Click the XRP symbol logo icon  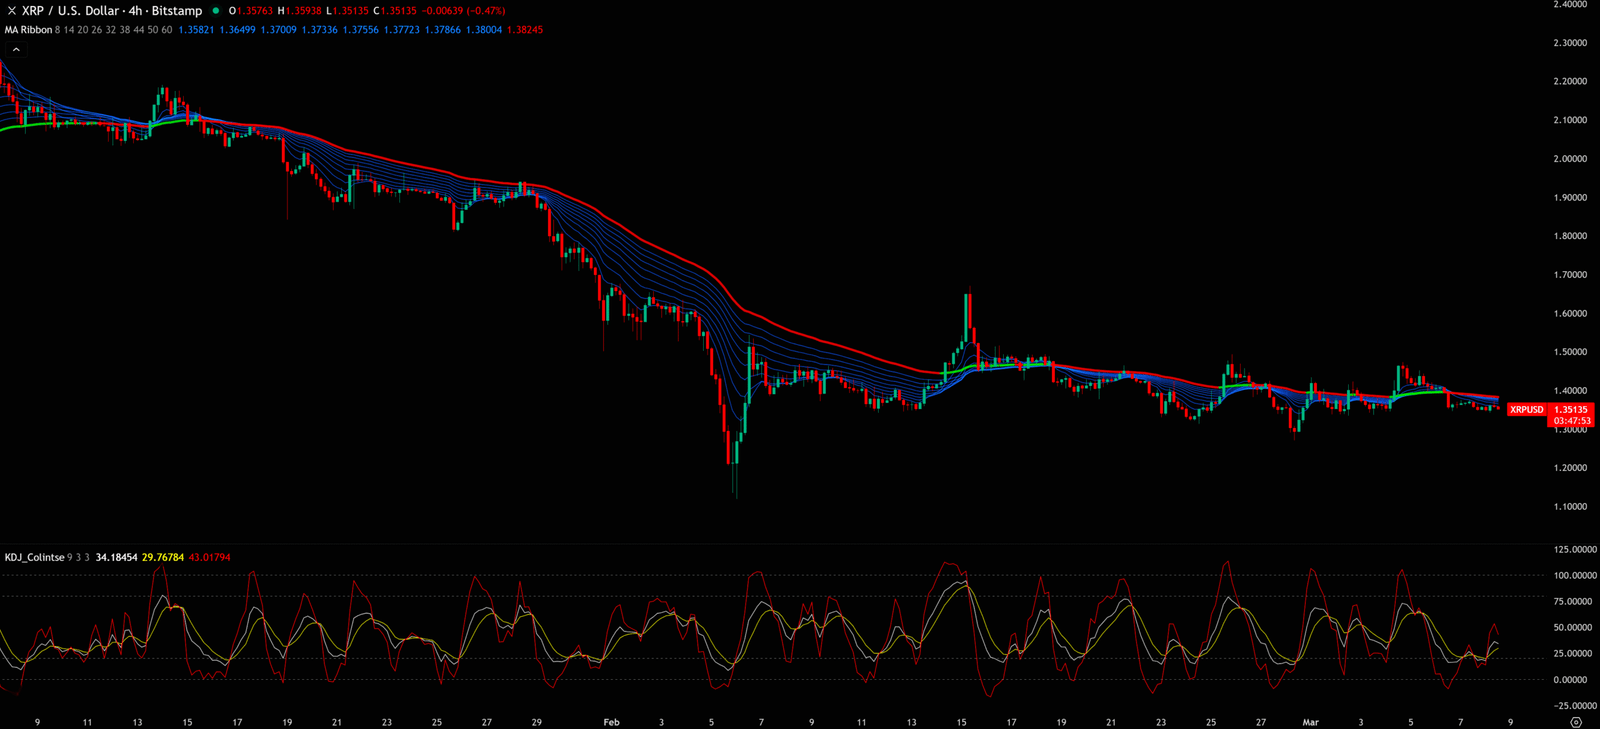point(12,11)
